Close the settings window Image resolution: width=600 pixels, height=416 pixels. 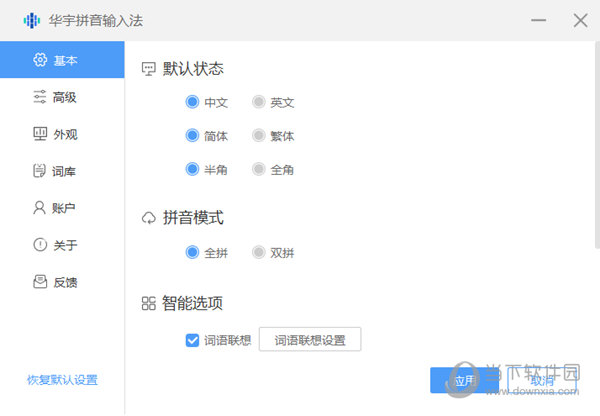click(x=580, y=20)
